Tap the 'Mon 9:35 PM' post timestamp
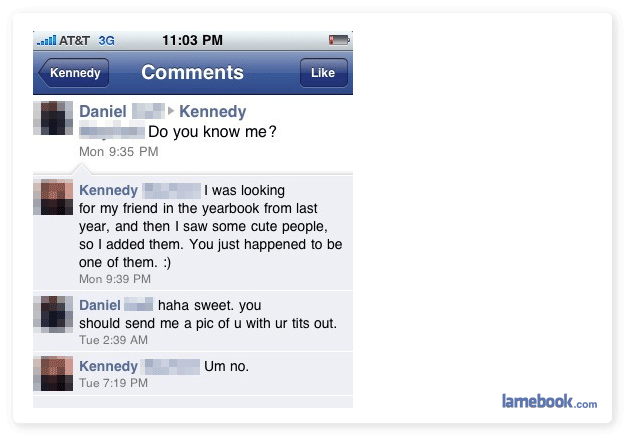The image size is (630, 441). [118, 151]
